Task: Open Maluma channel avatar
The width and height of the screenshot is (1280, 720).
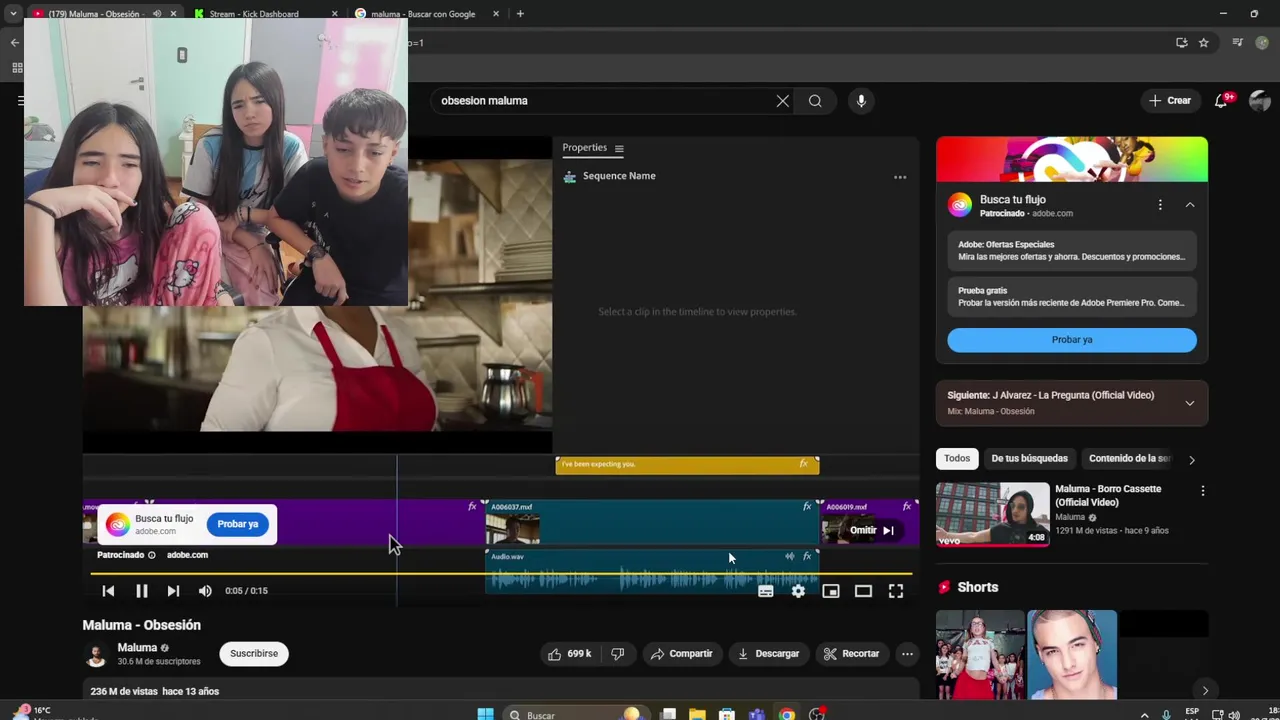Action: point(96,655)
